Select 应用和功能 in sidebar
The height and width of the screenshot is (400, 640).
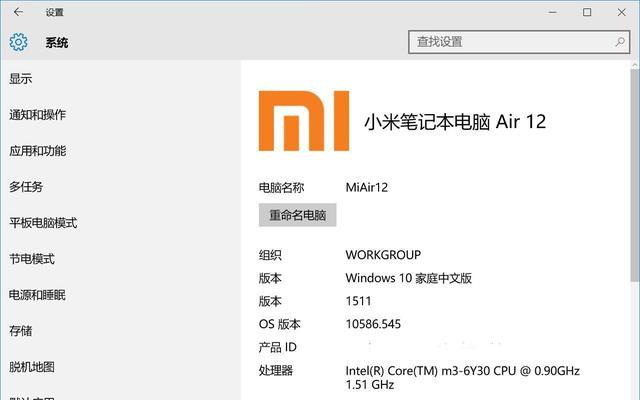(x=38, y=151)
